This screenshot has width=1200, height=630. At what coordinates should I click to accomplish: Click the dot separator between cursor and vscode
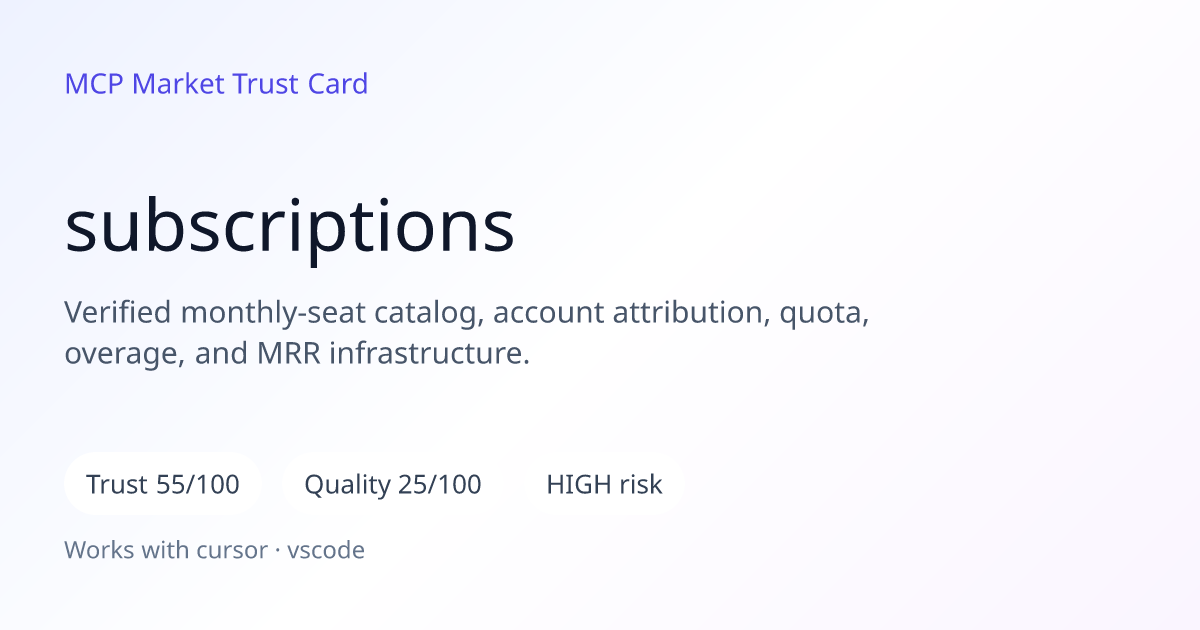click(278, 551)
